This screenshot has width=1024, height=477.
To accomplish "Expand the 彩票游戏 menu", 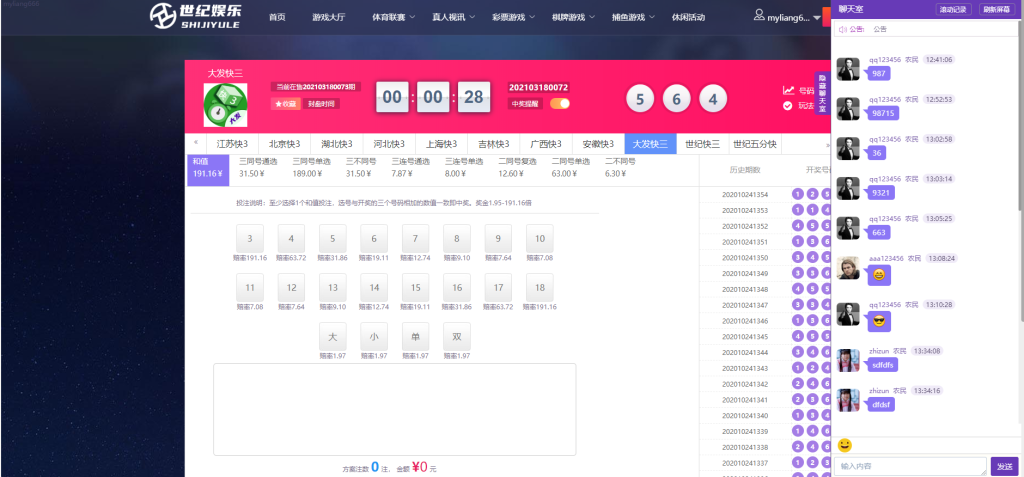I will tap(514, 17).
